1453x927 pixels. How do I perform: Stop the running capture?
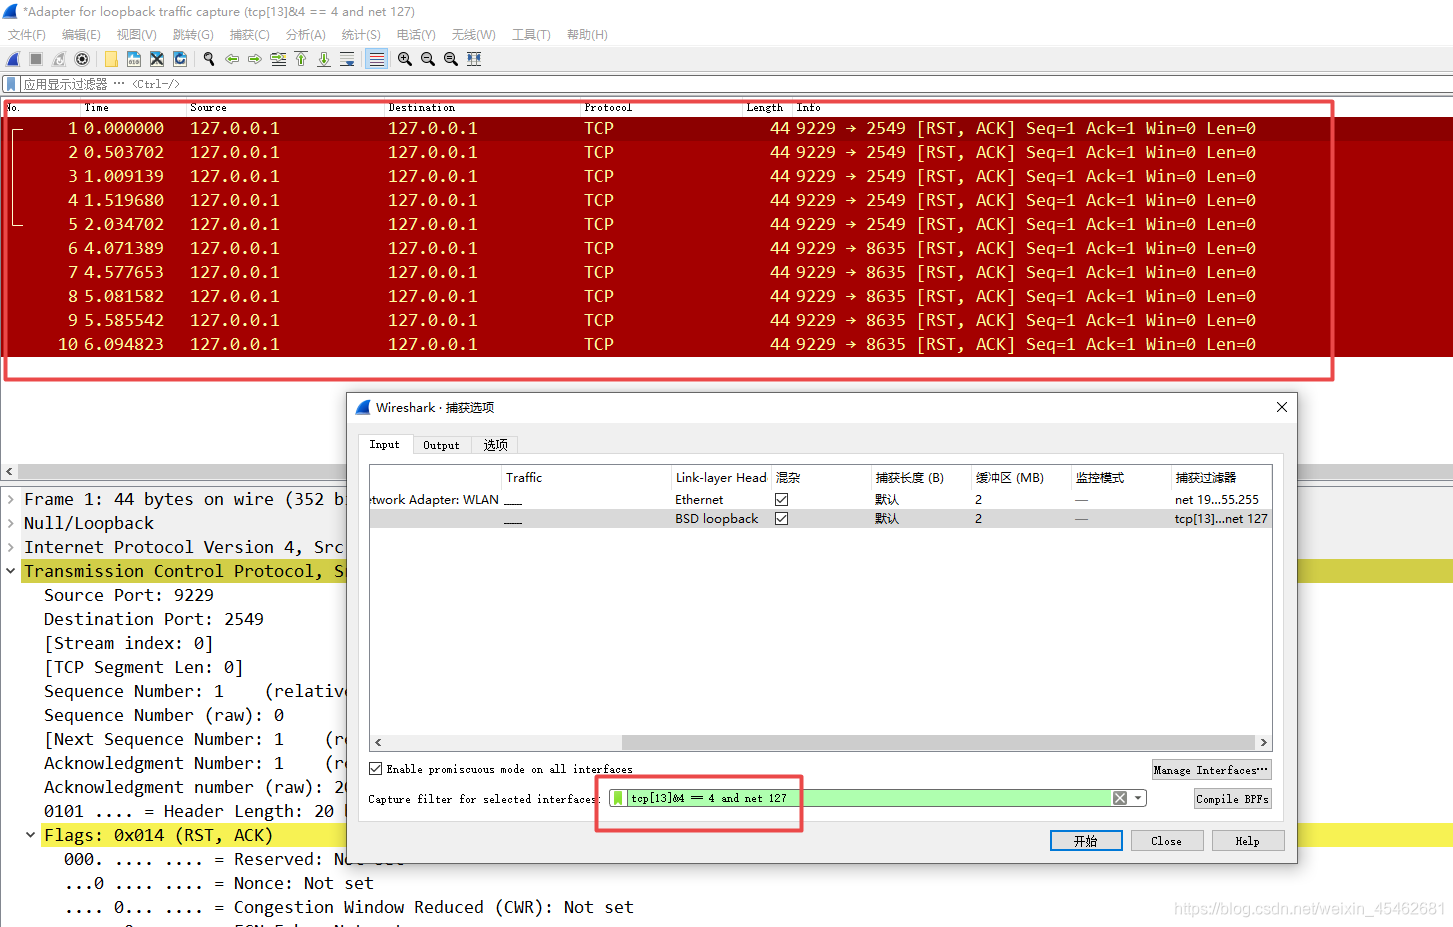pos(36,59)
